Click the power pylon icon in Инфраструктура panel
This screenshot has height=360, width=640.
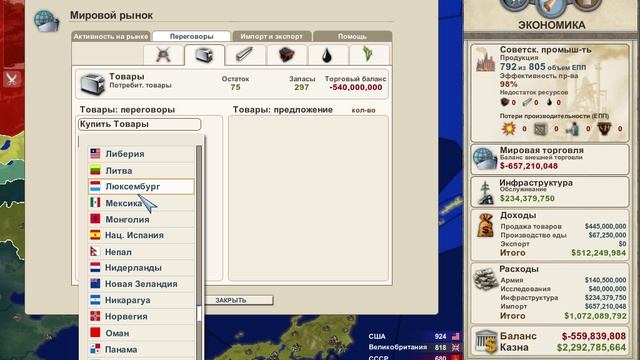click(x=485, y=192)
